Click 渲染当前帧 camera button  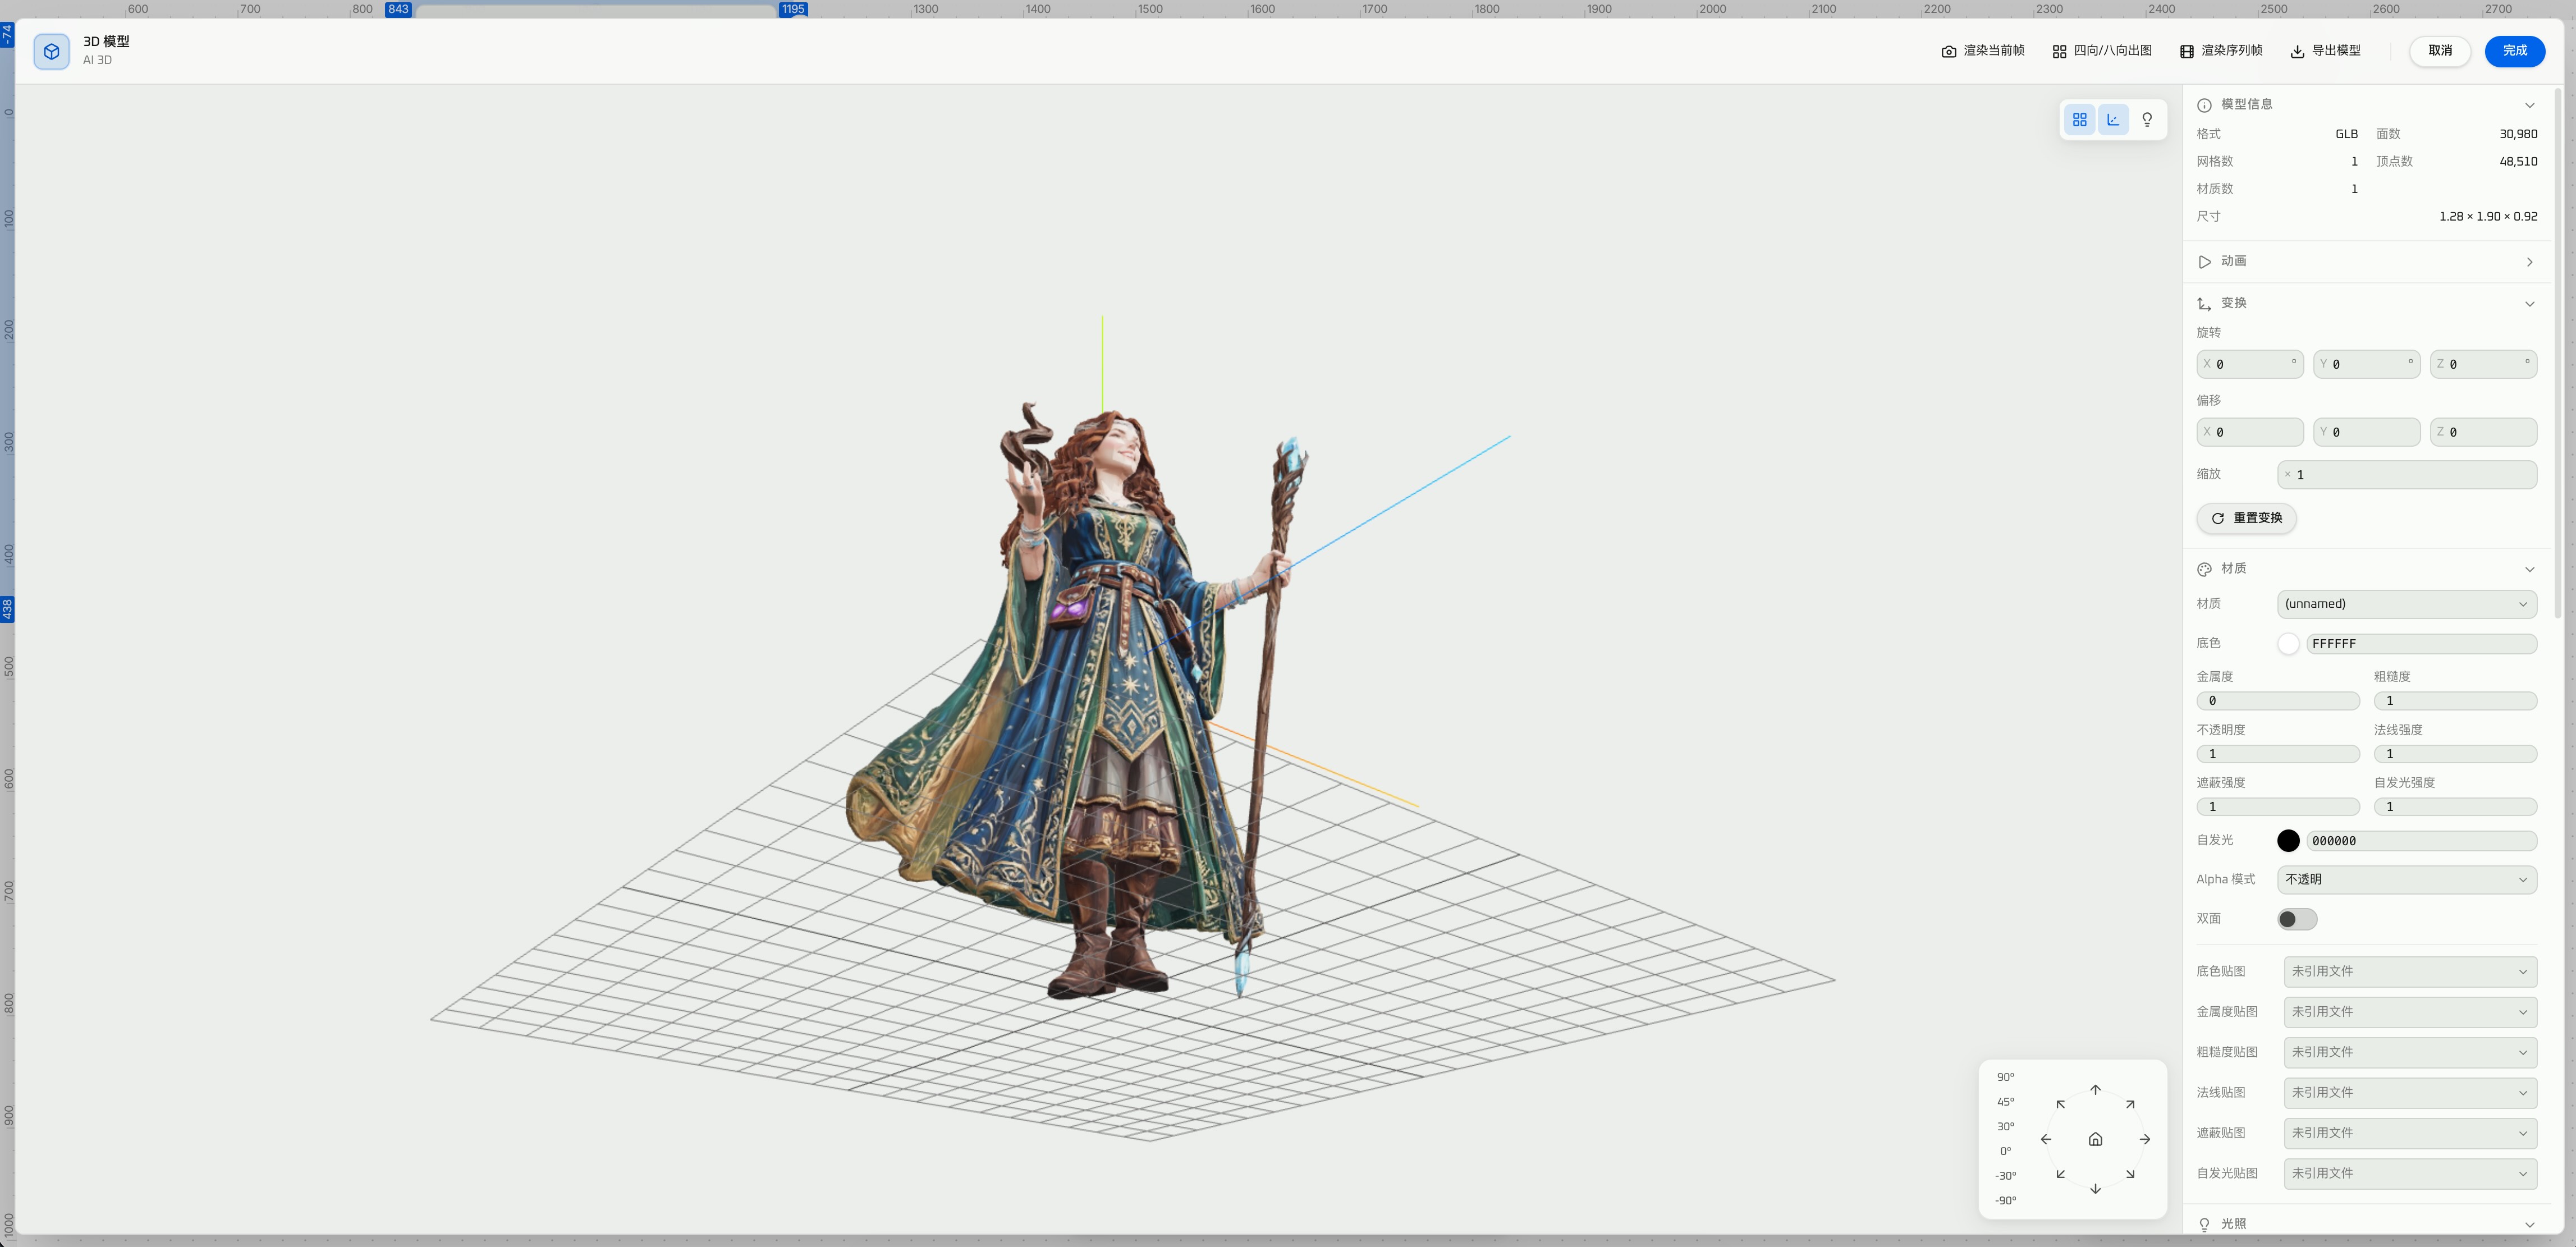coord(1982,51)
